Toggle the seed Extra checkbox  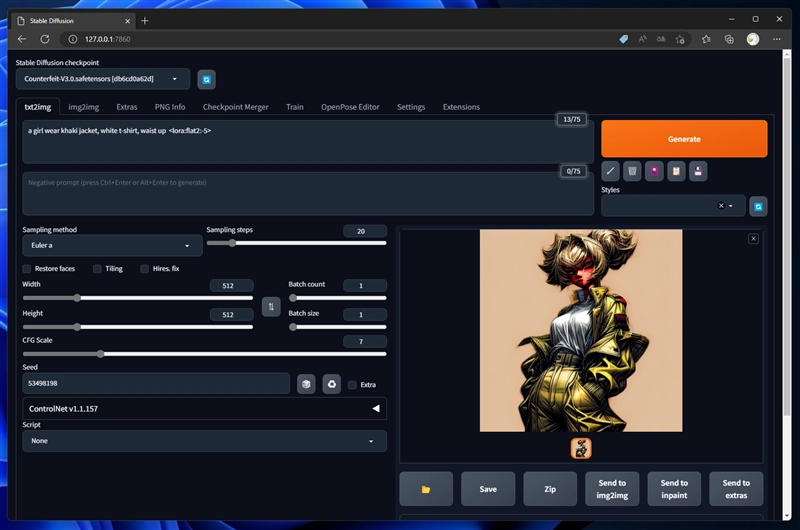[352, 385]
